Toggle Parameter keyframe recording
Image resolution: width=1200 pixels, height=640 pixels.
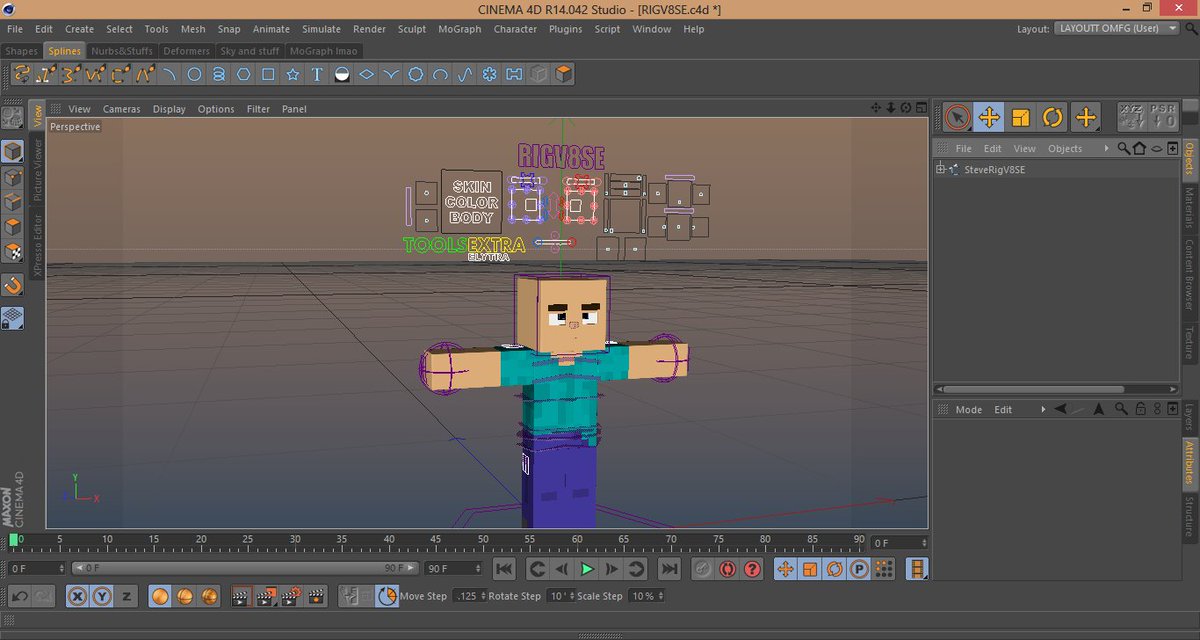(x=859, y=569)
